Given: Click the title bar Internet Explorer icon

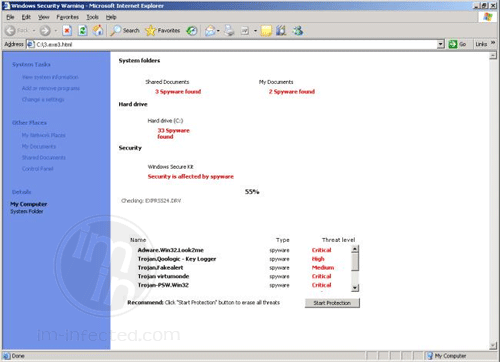Looking at the screenshot, I should 6,6.
